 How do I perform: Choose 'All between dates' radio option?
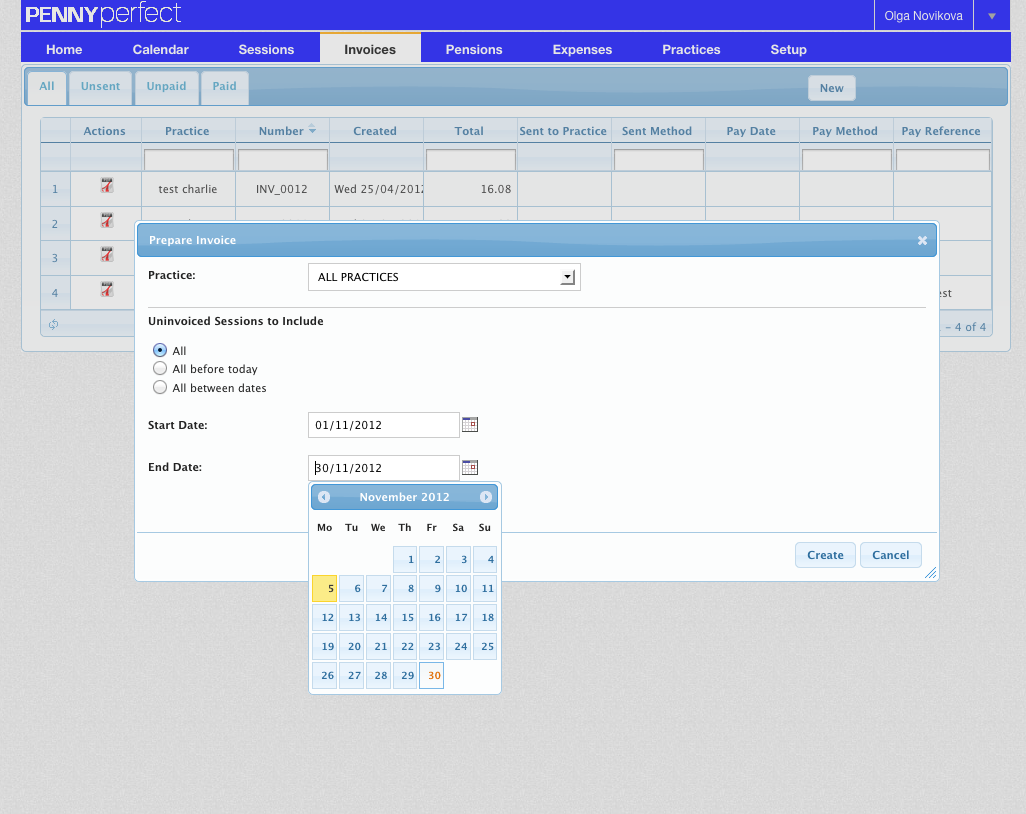pyautogui.click(x=160, y=388)
